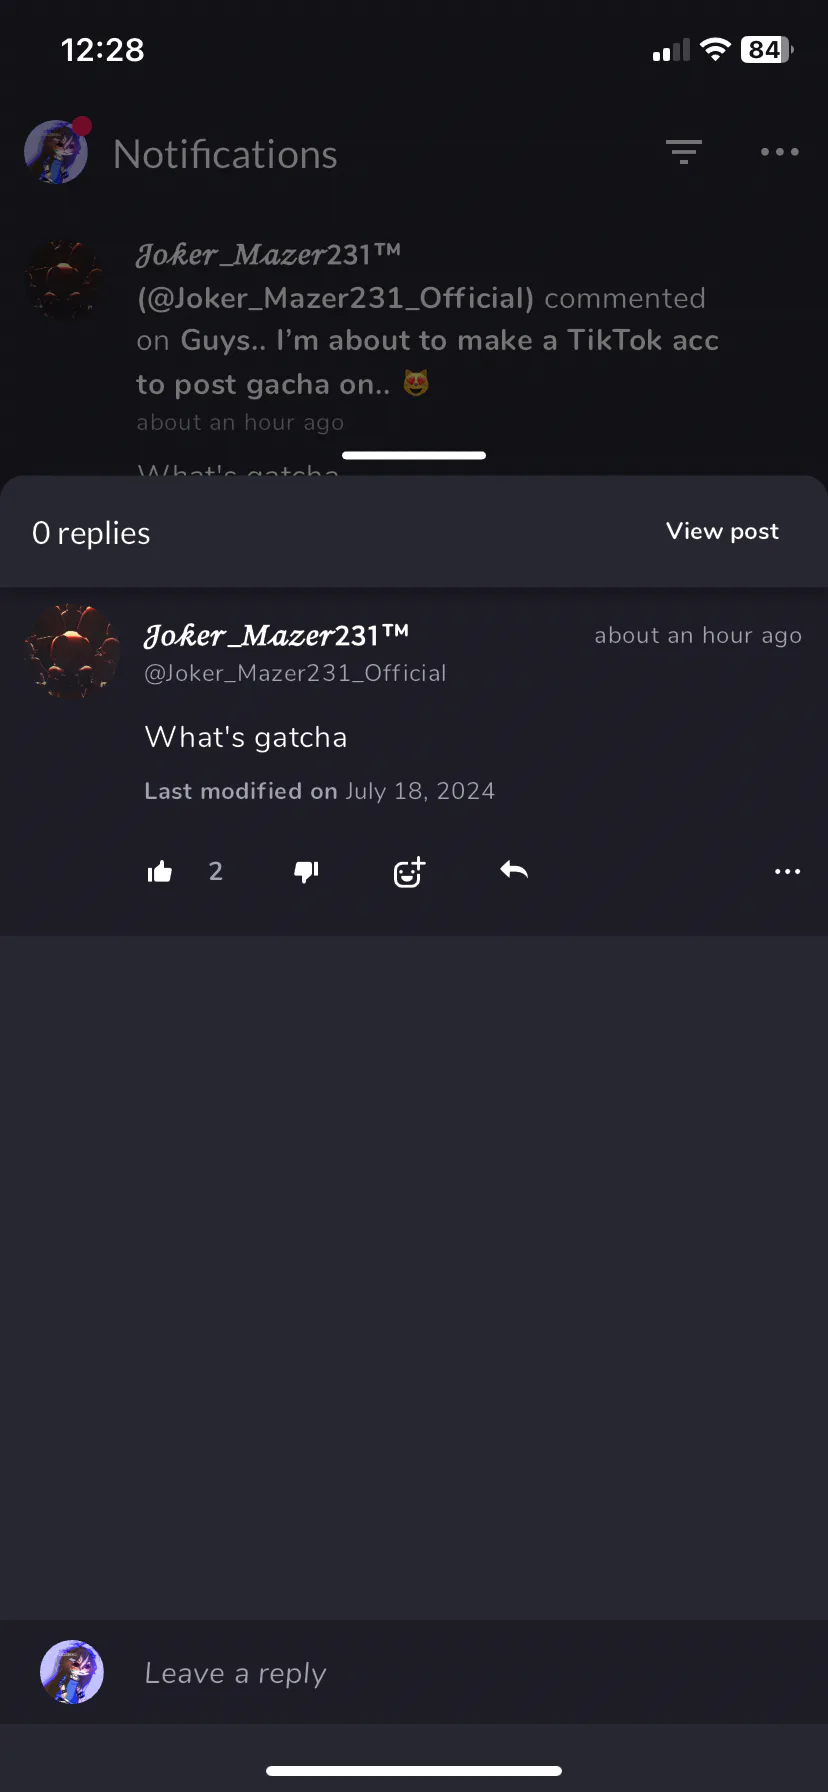Open the View post link

pos(722,531)
